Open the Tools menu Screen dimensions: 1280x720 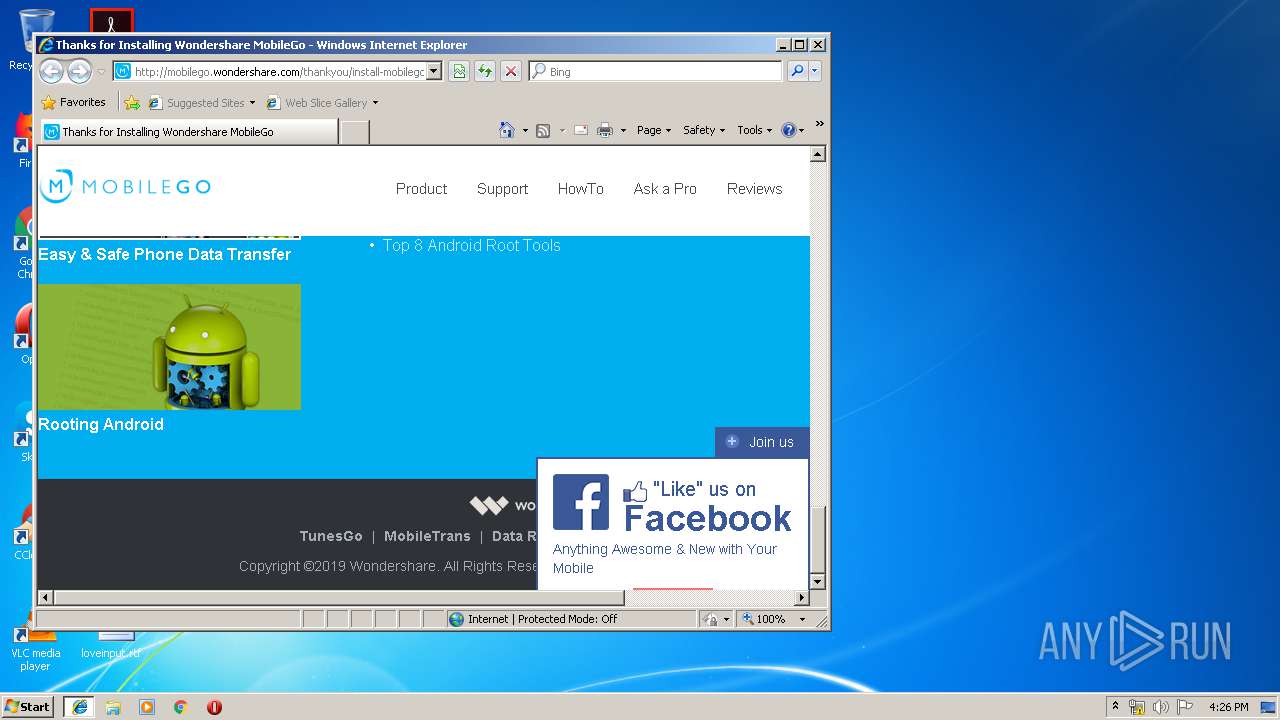(754, 130)
